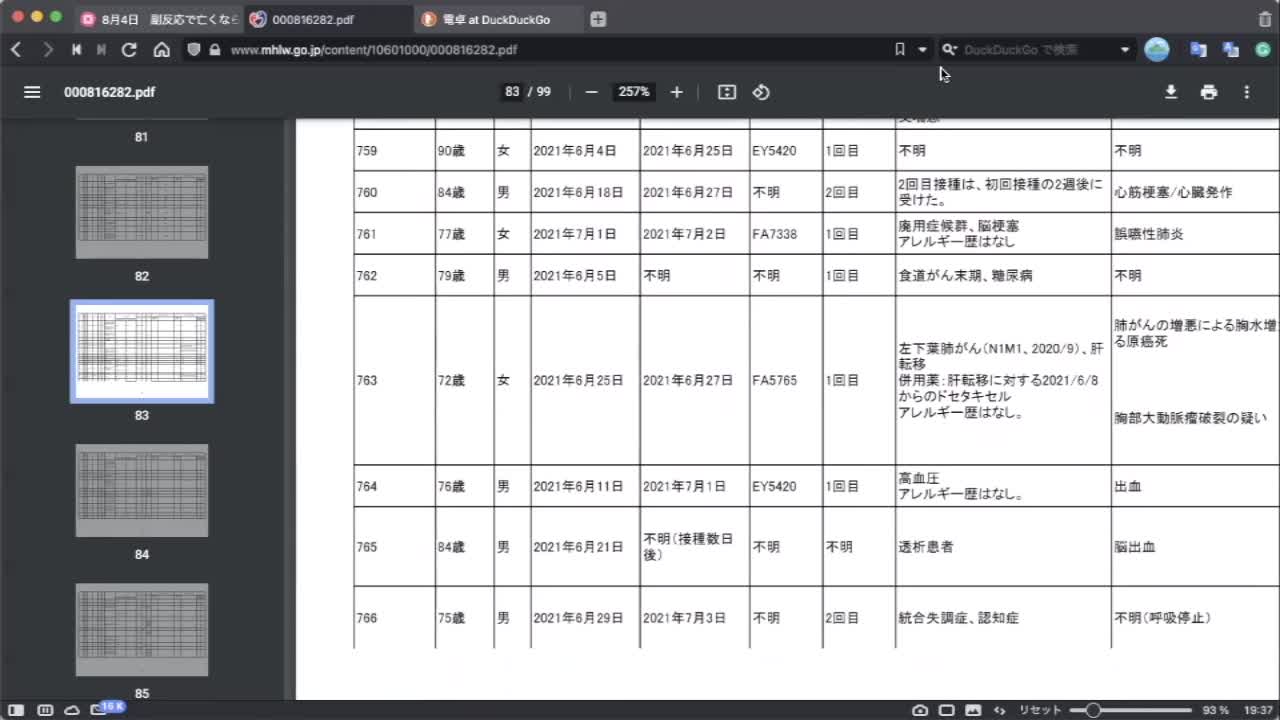Show site info padlock
Viewport: 1280px width, 720px height.
point(214,49)
